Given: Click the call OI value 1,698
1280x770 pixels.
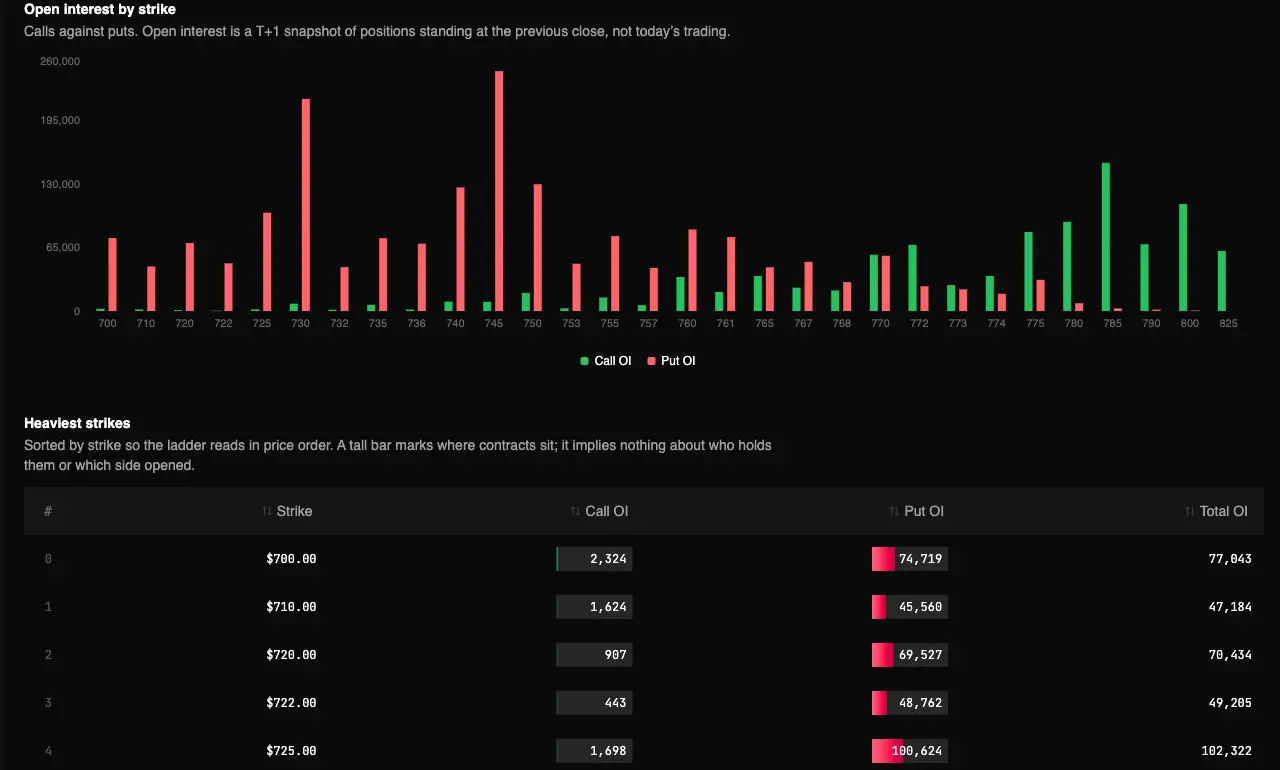Looking at the screenshot, I should pos(608,751).
